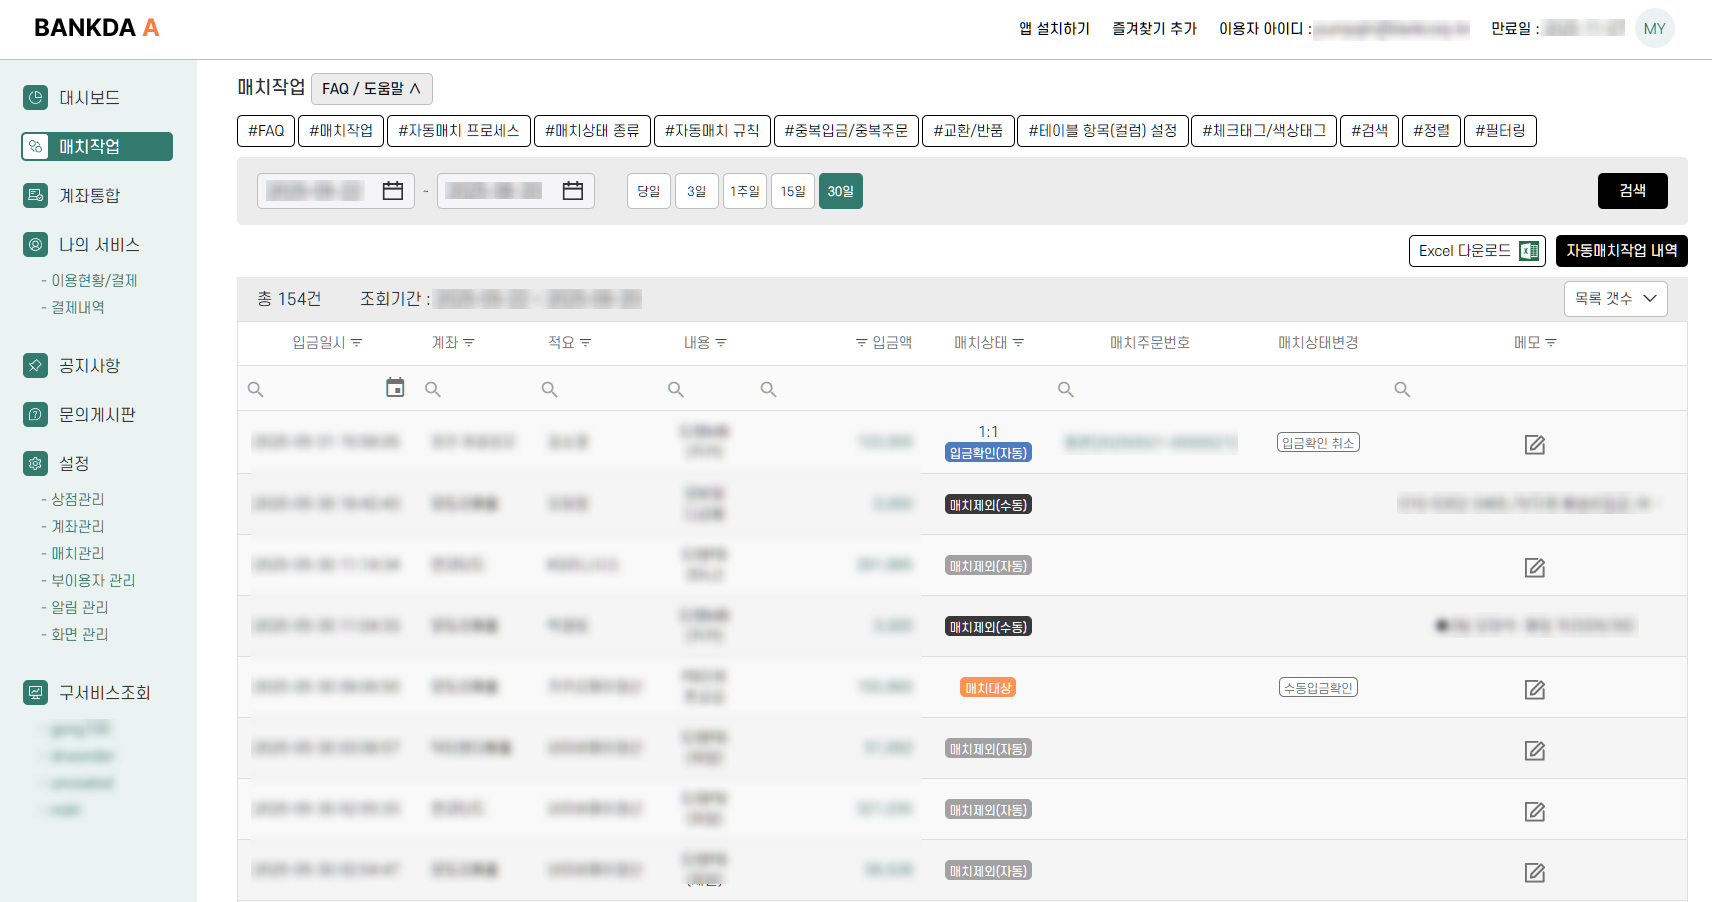
Task: Click the memo edit icon in first row
Action: (1534, 445)
